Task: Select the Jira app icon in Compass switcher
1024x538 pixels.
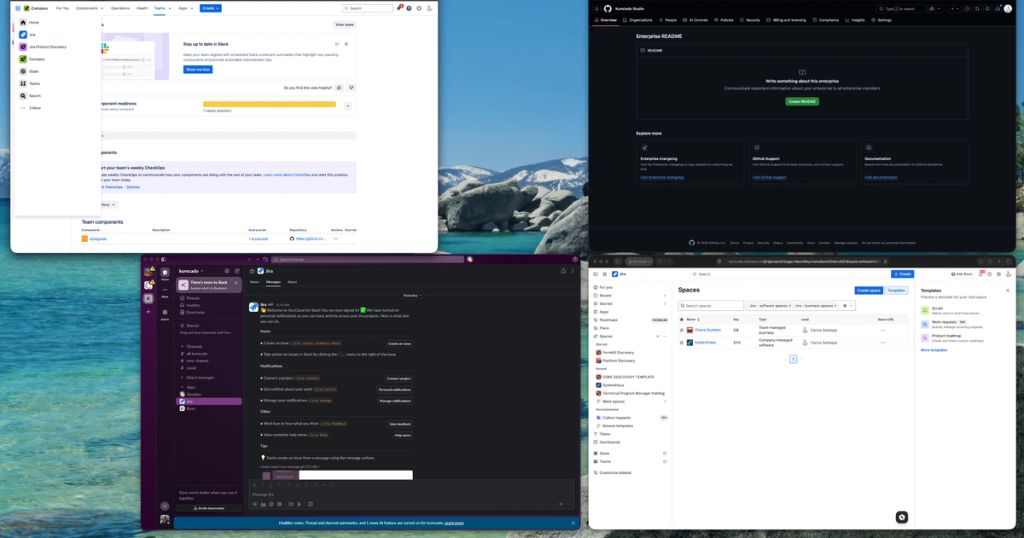Action: 23,35
